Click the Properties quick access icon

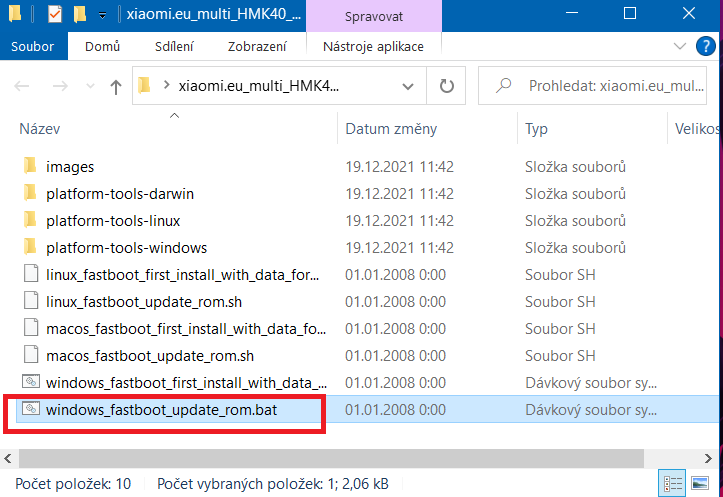(x=54, y=14)
